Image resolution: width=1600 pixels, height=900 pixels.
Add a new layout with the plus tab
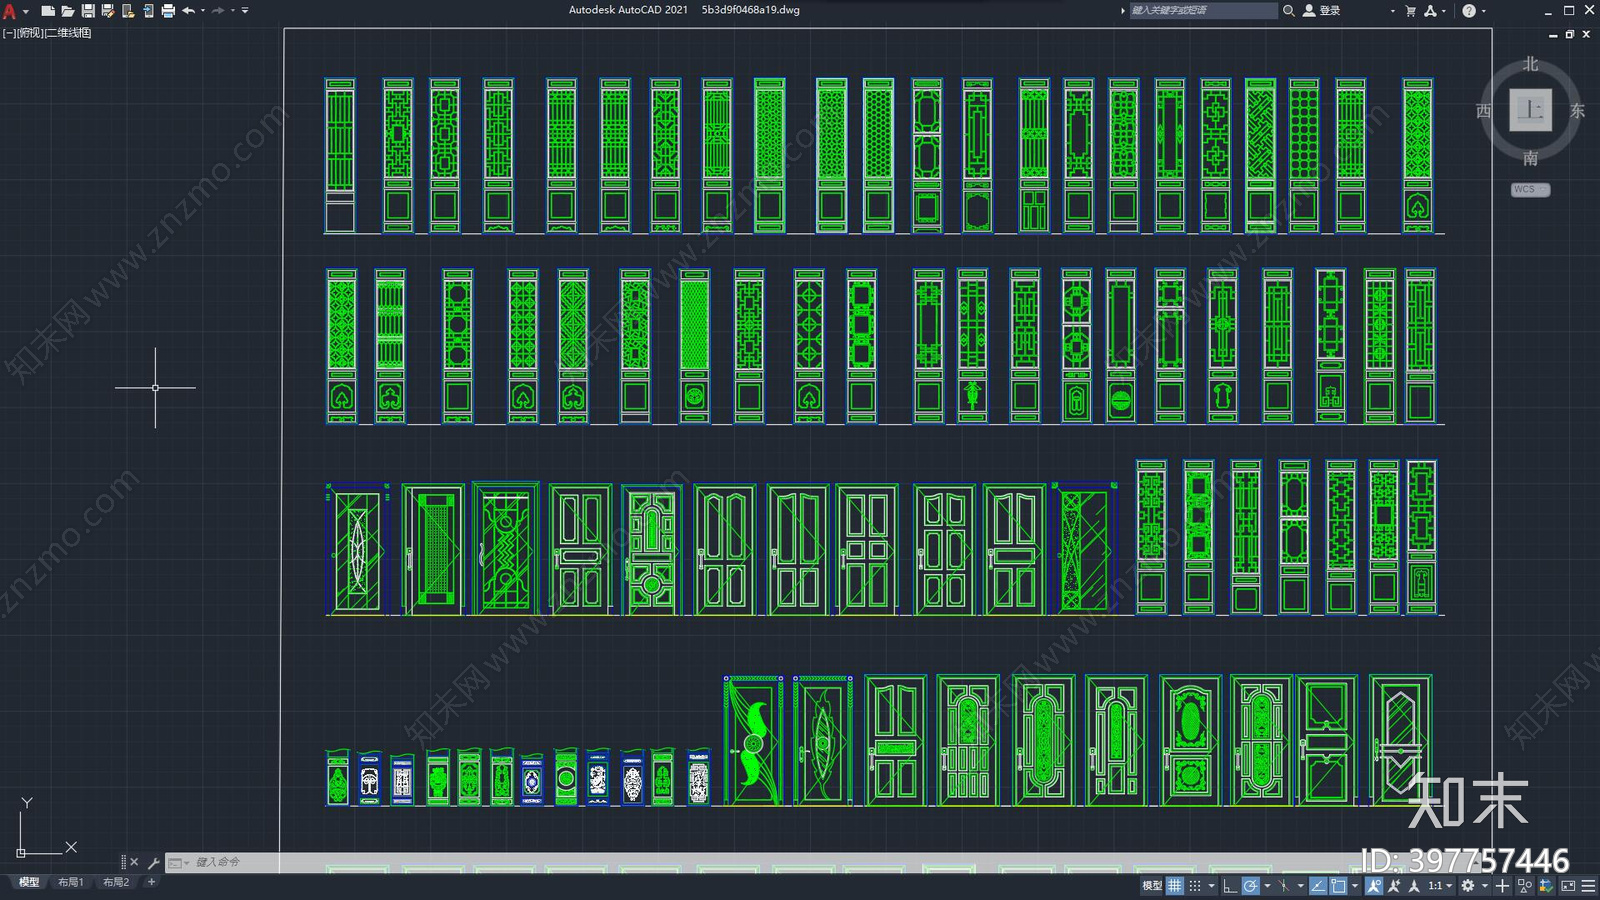(151, 882)
